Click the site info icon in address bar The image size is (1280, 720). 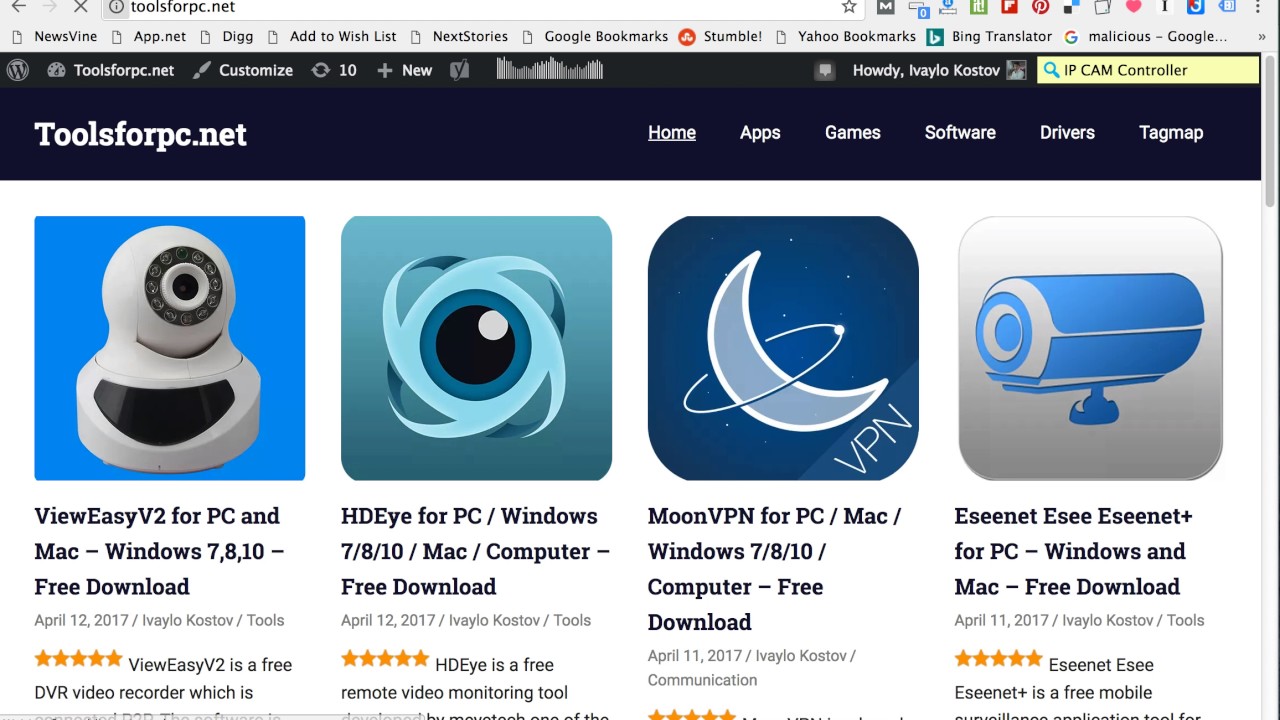[x=116, y=7]
